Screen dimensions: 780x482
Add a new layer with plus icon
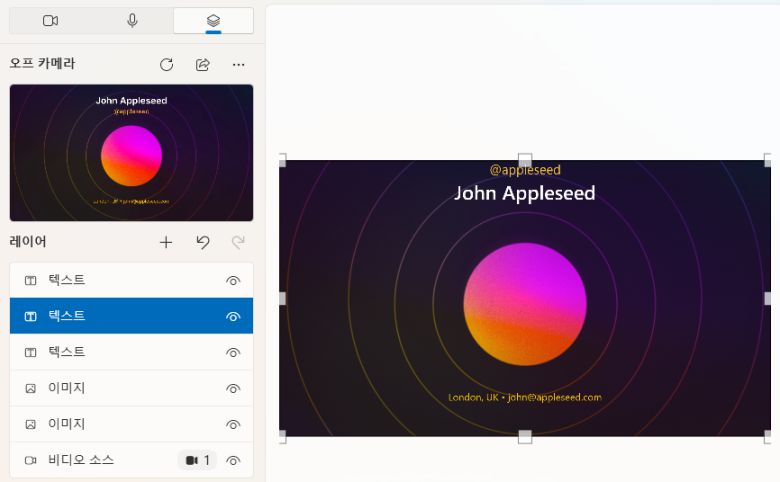[166, 242]
